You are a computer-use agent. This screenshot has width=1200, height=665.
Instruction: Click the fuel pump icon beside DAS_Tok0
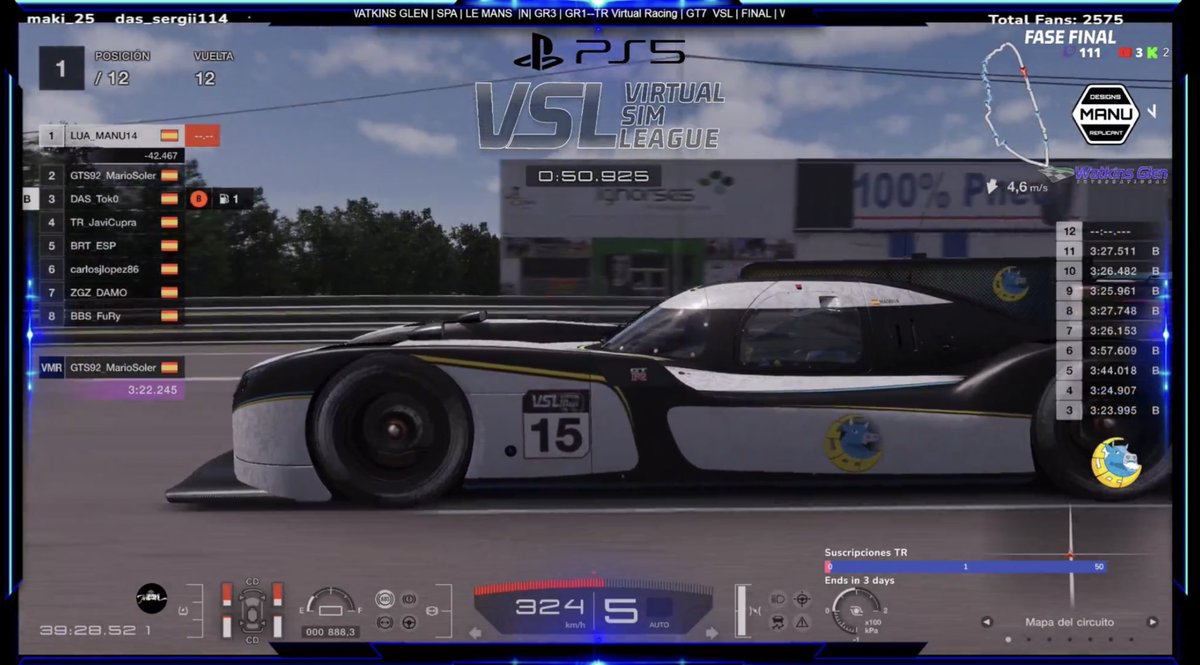[x=223, y=198]
